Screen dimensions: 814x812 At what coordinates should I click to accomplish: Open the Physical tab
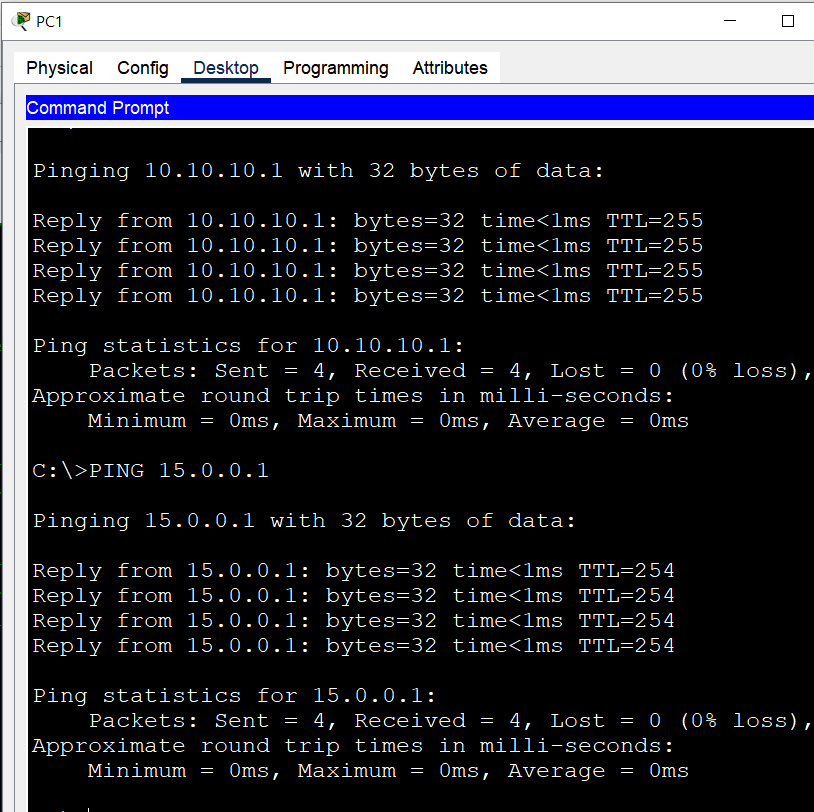[x=59, y=68]
